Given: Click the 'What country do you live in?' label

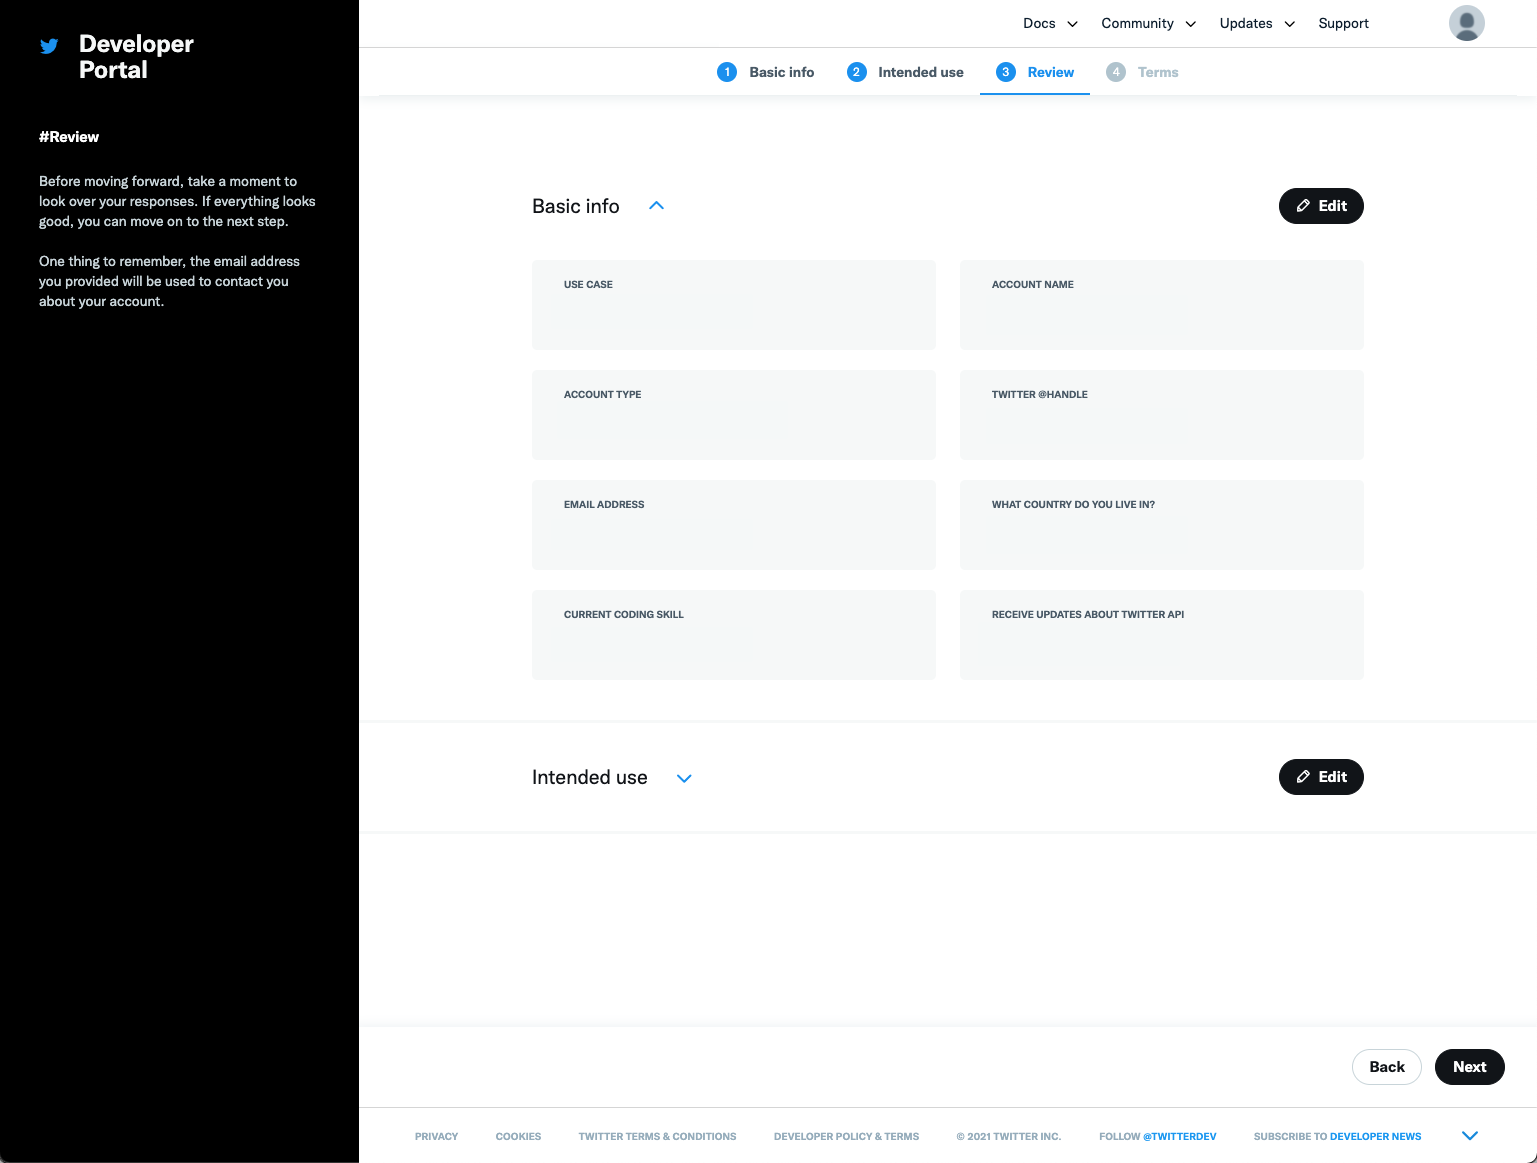Looking at the screenshot, I should coord(1073,505).
